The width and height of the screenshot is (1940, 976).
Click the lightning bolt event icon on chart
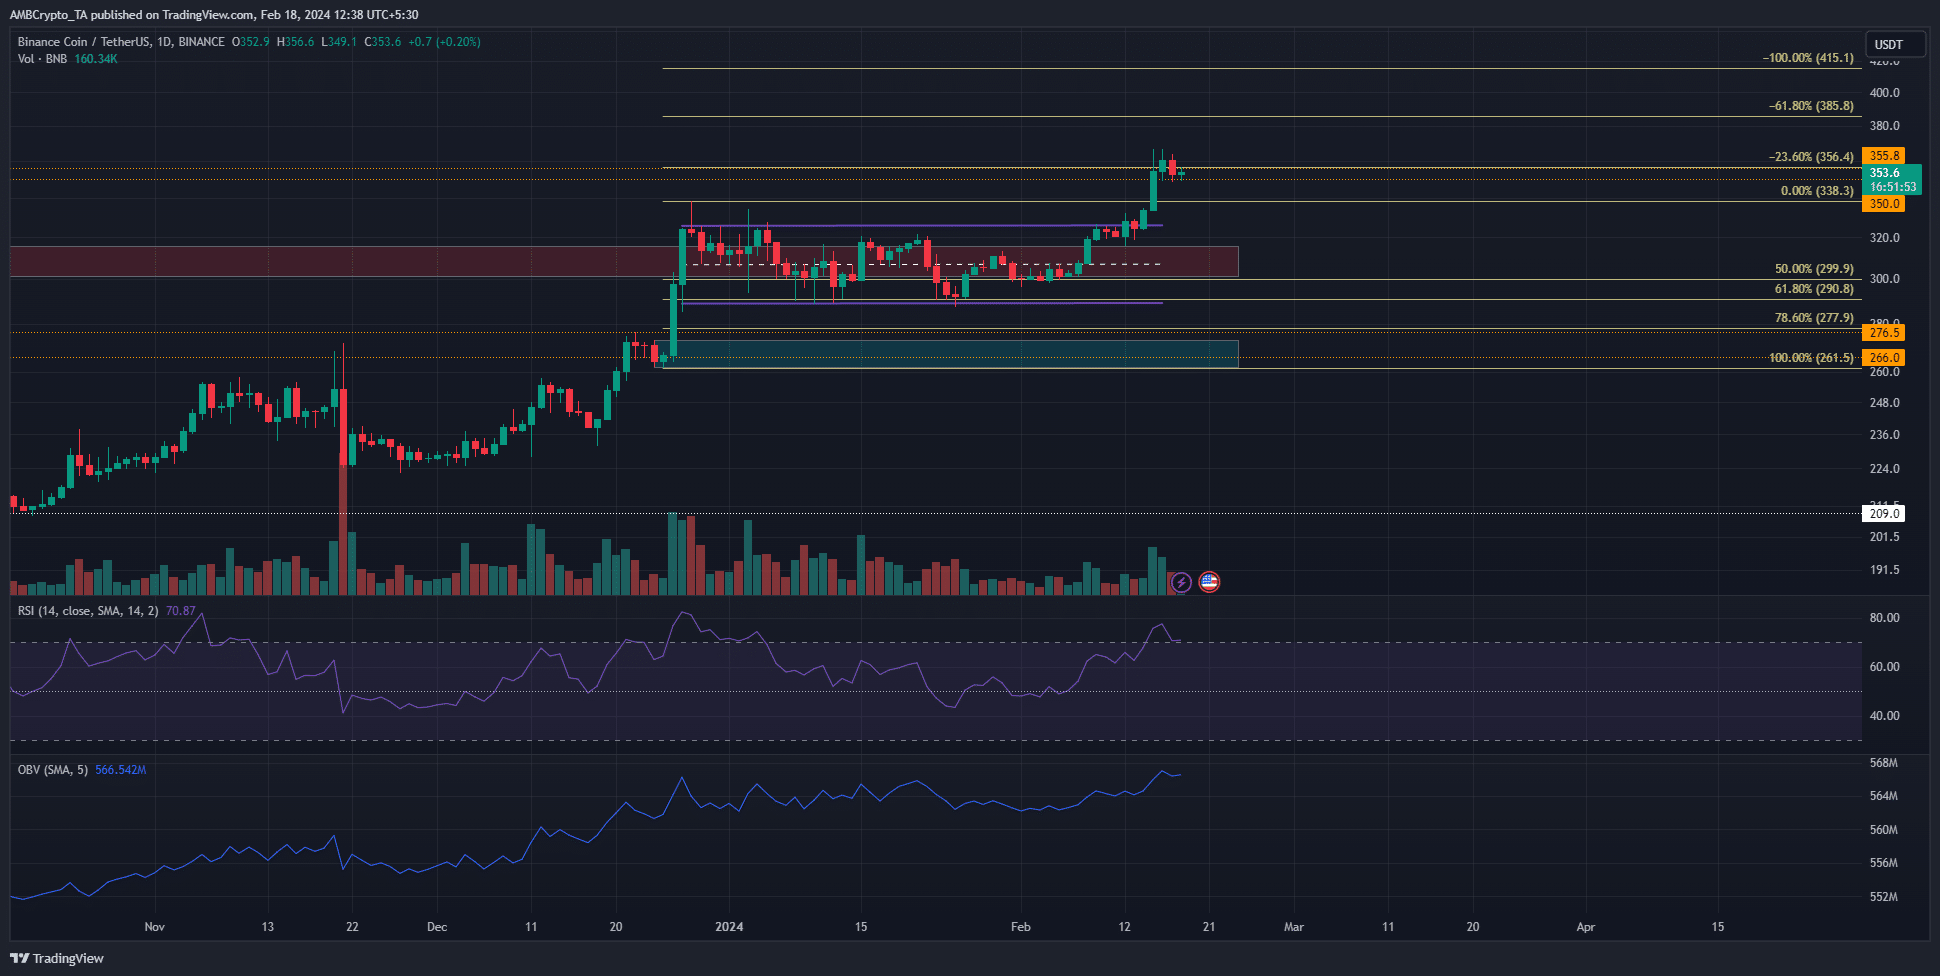[x=1181, y=582]
